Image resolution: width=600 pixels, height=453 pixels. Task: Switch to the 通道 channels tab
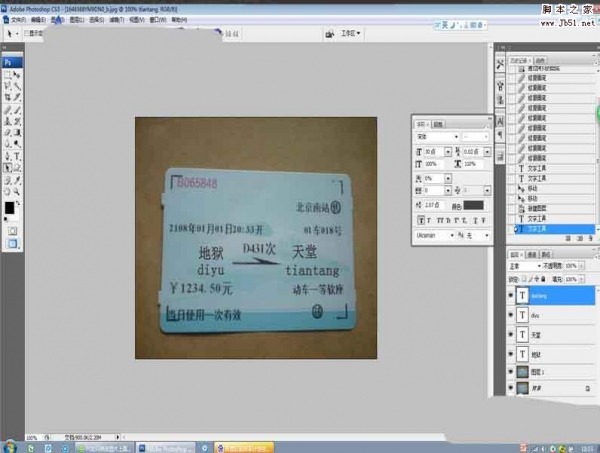click(x=532, y=254)
